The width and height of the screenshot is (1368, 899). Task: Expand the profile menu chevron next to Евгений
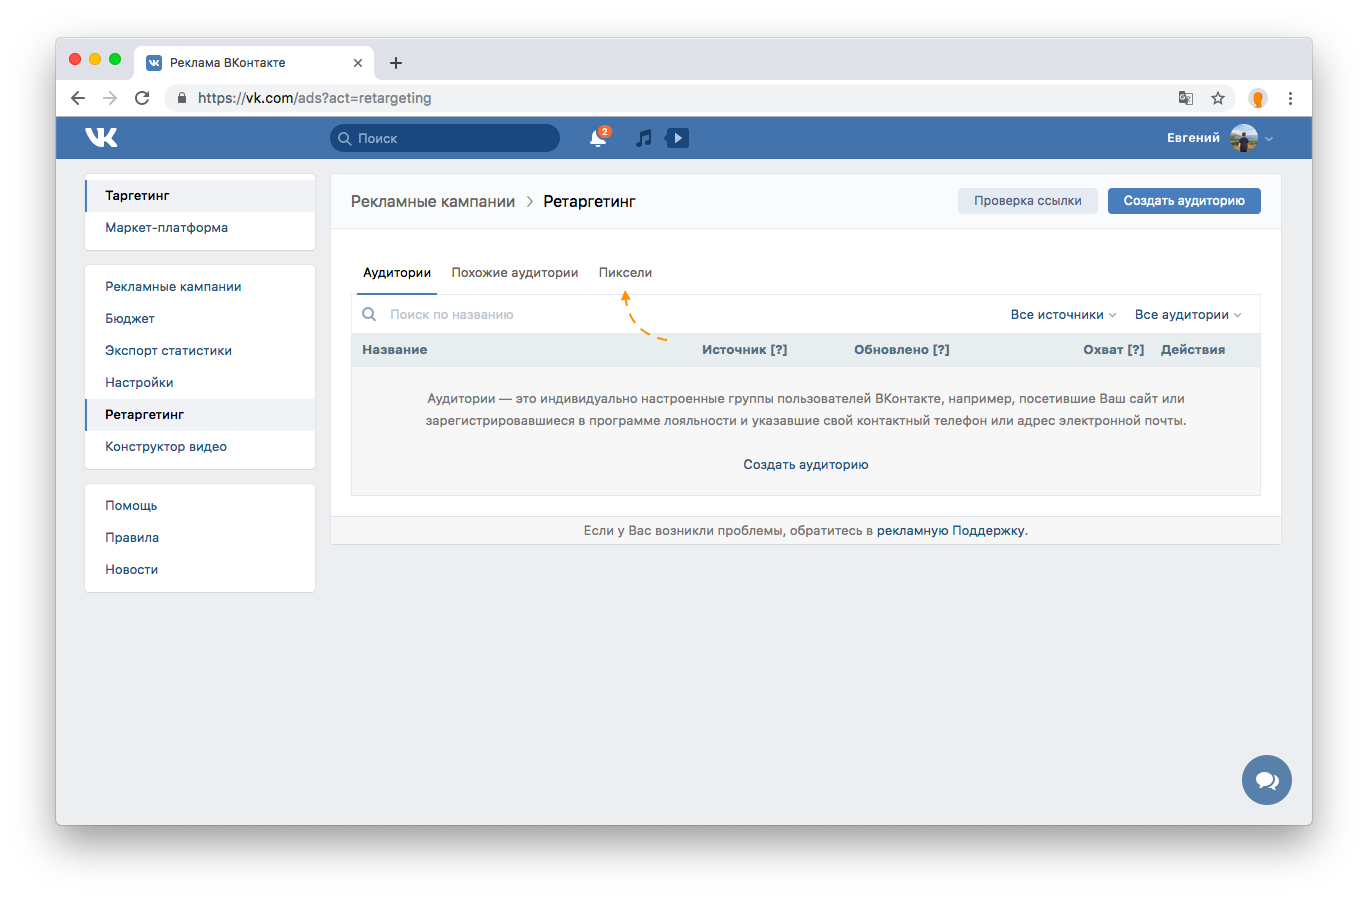pyautogui.click(x=1269, y=139)
